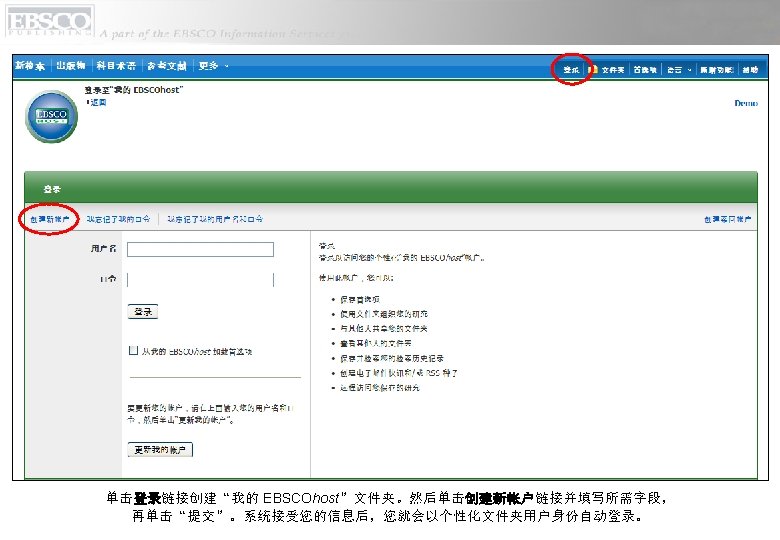Image resolution: width=780 pixels, height=540 pixels.
Task: Click the green 登录 panel header
Action: [390, 188]
